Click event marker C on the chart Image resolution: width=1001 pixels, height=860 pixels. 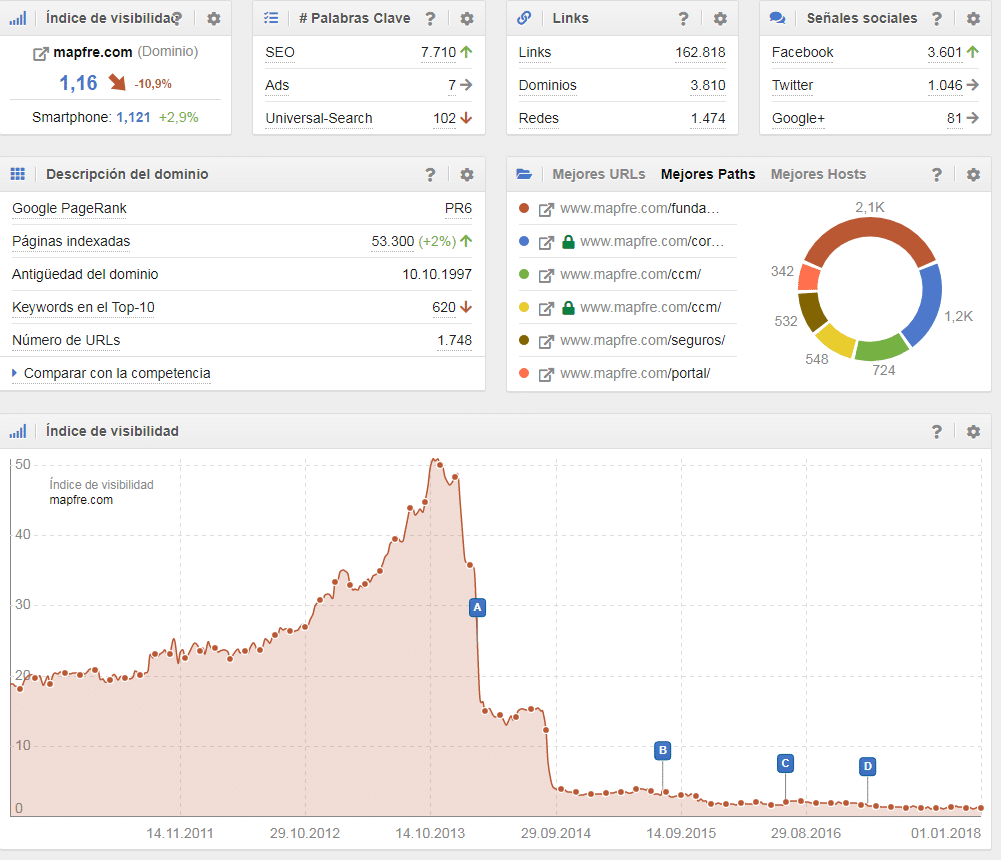coord(785,763)
